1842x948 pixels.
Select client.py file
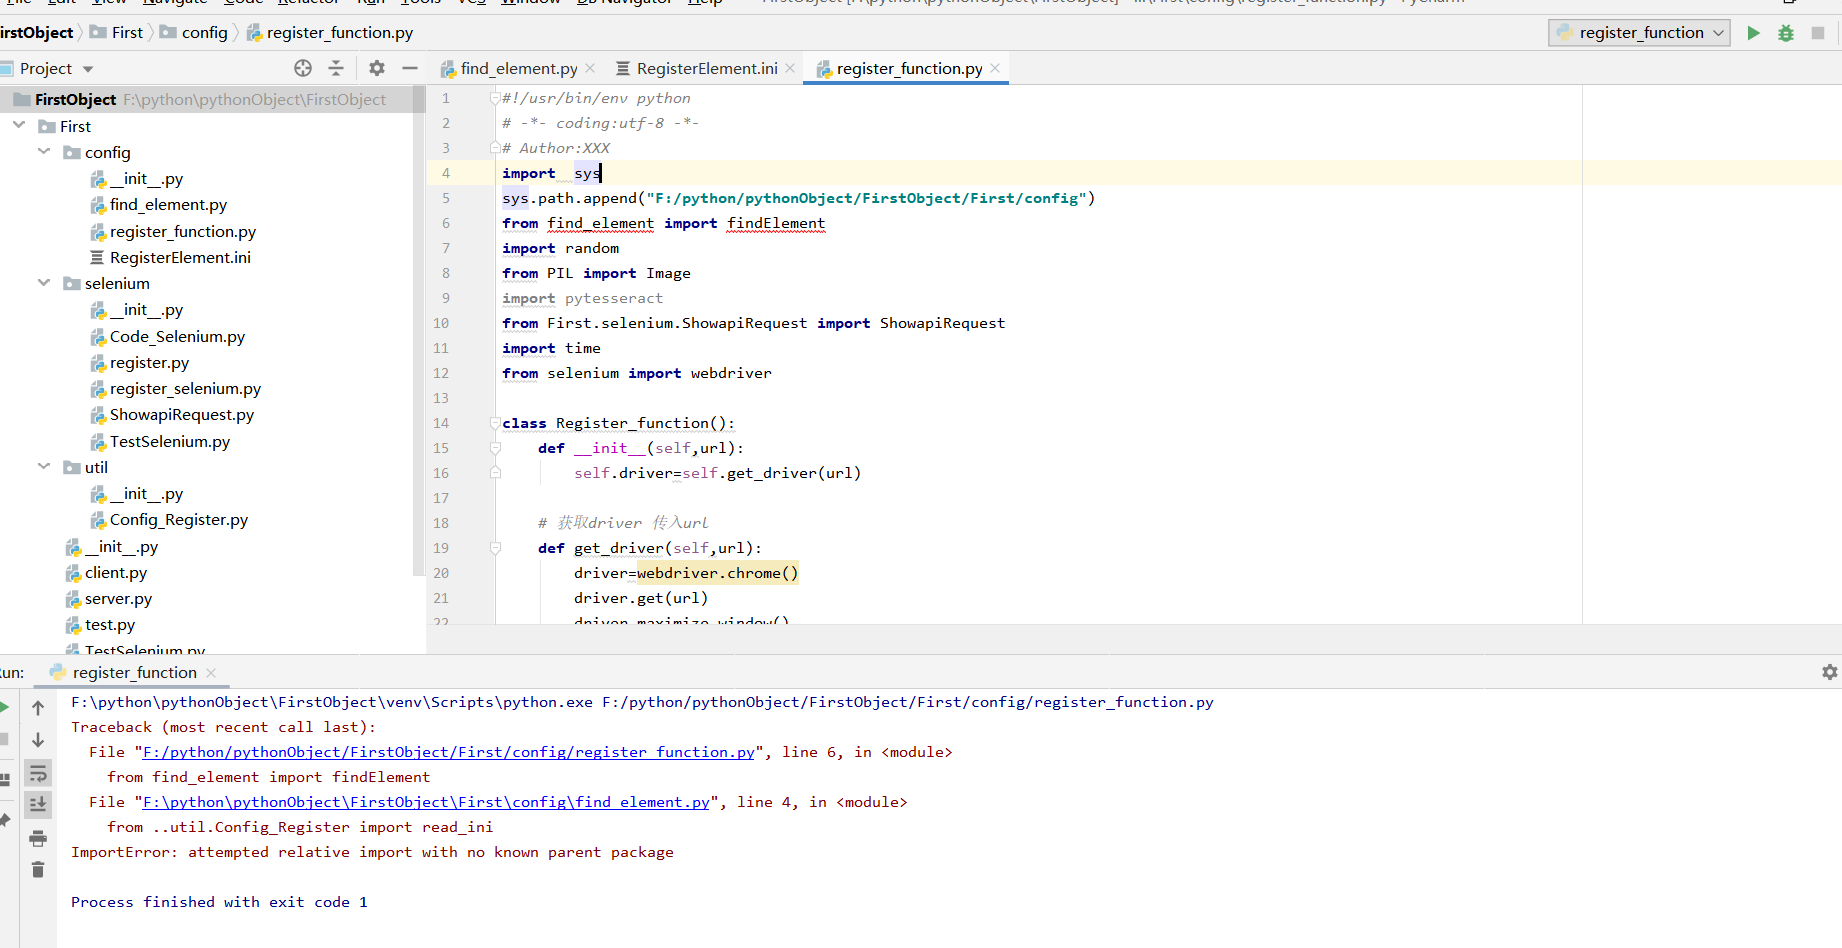tap(115, 572)
